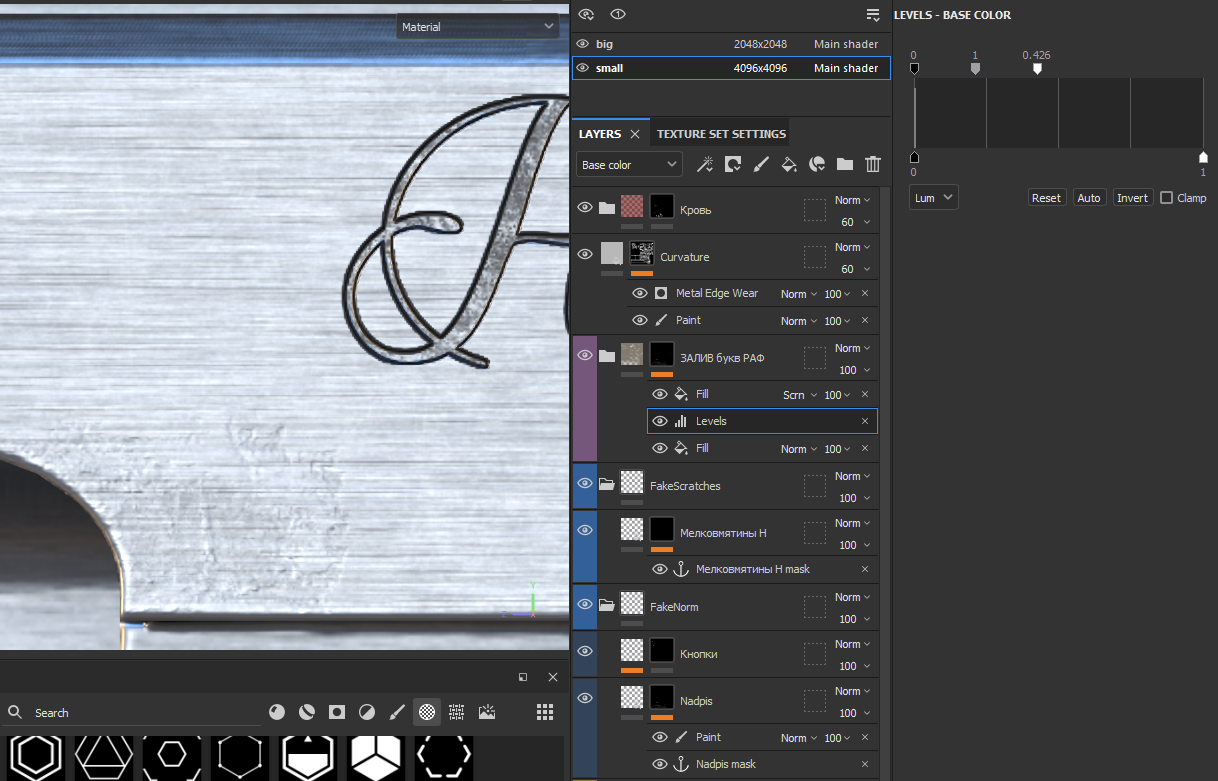Toggle visibility of big texture set
Screen dimensions: 1218x781
pyautogui.click(x=583, y=44)
